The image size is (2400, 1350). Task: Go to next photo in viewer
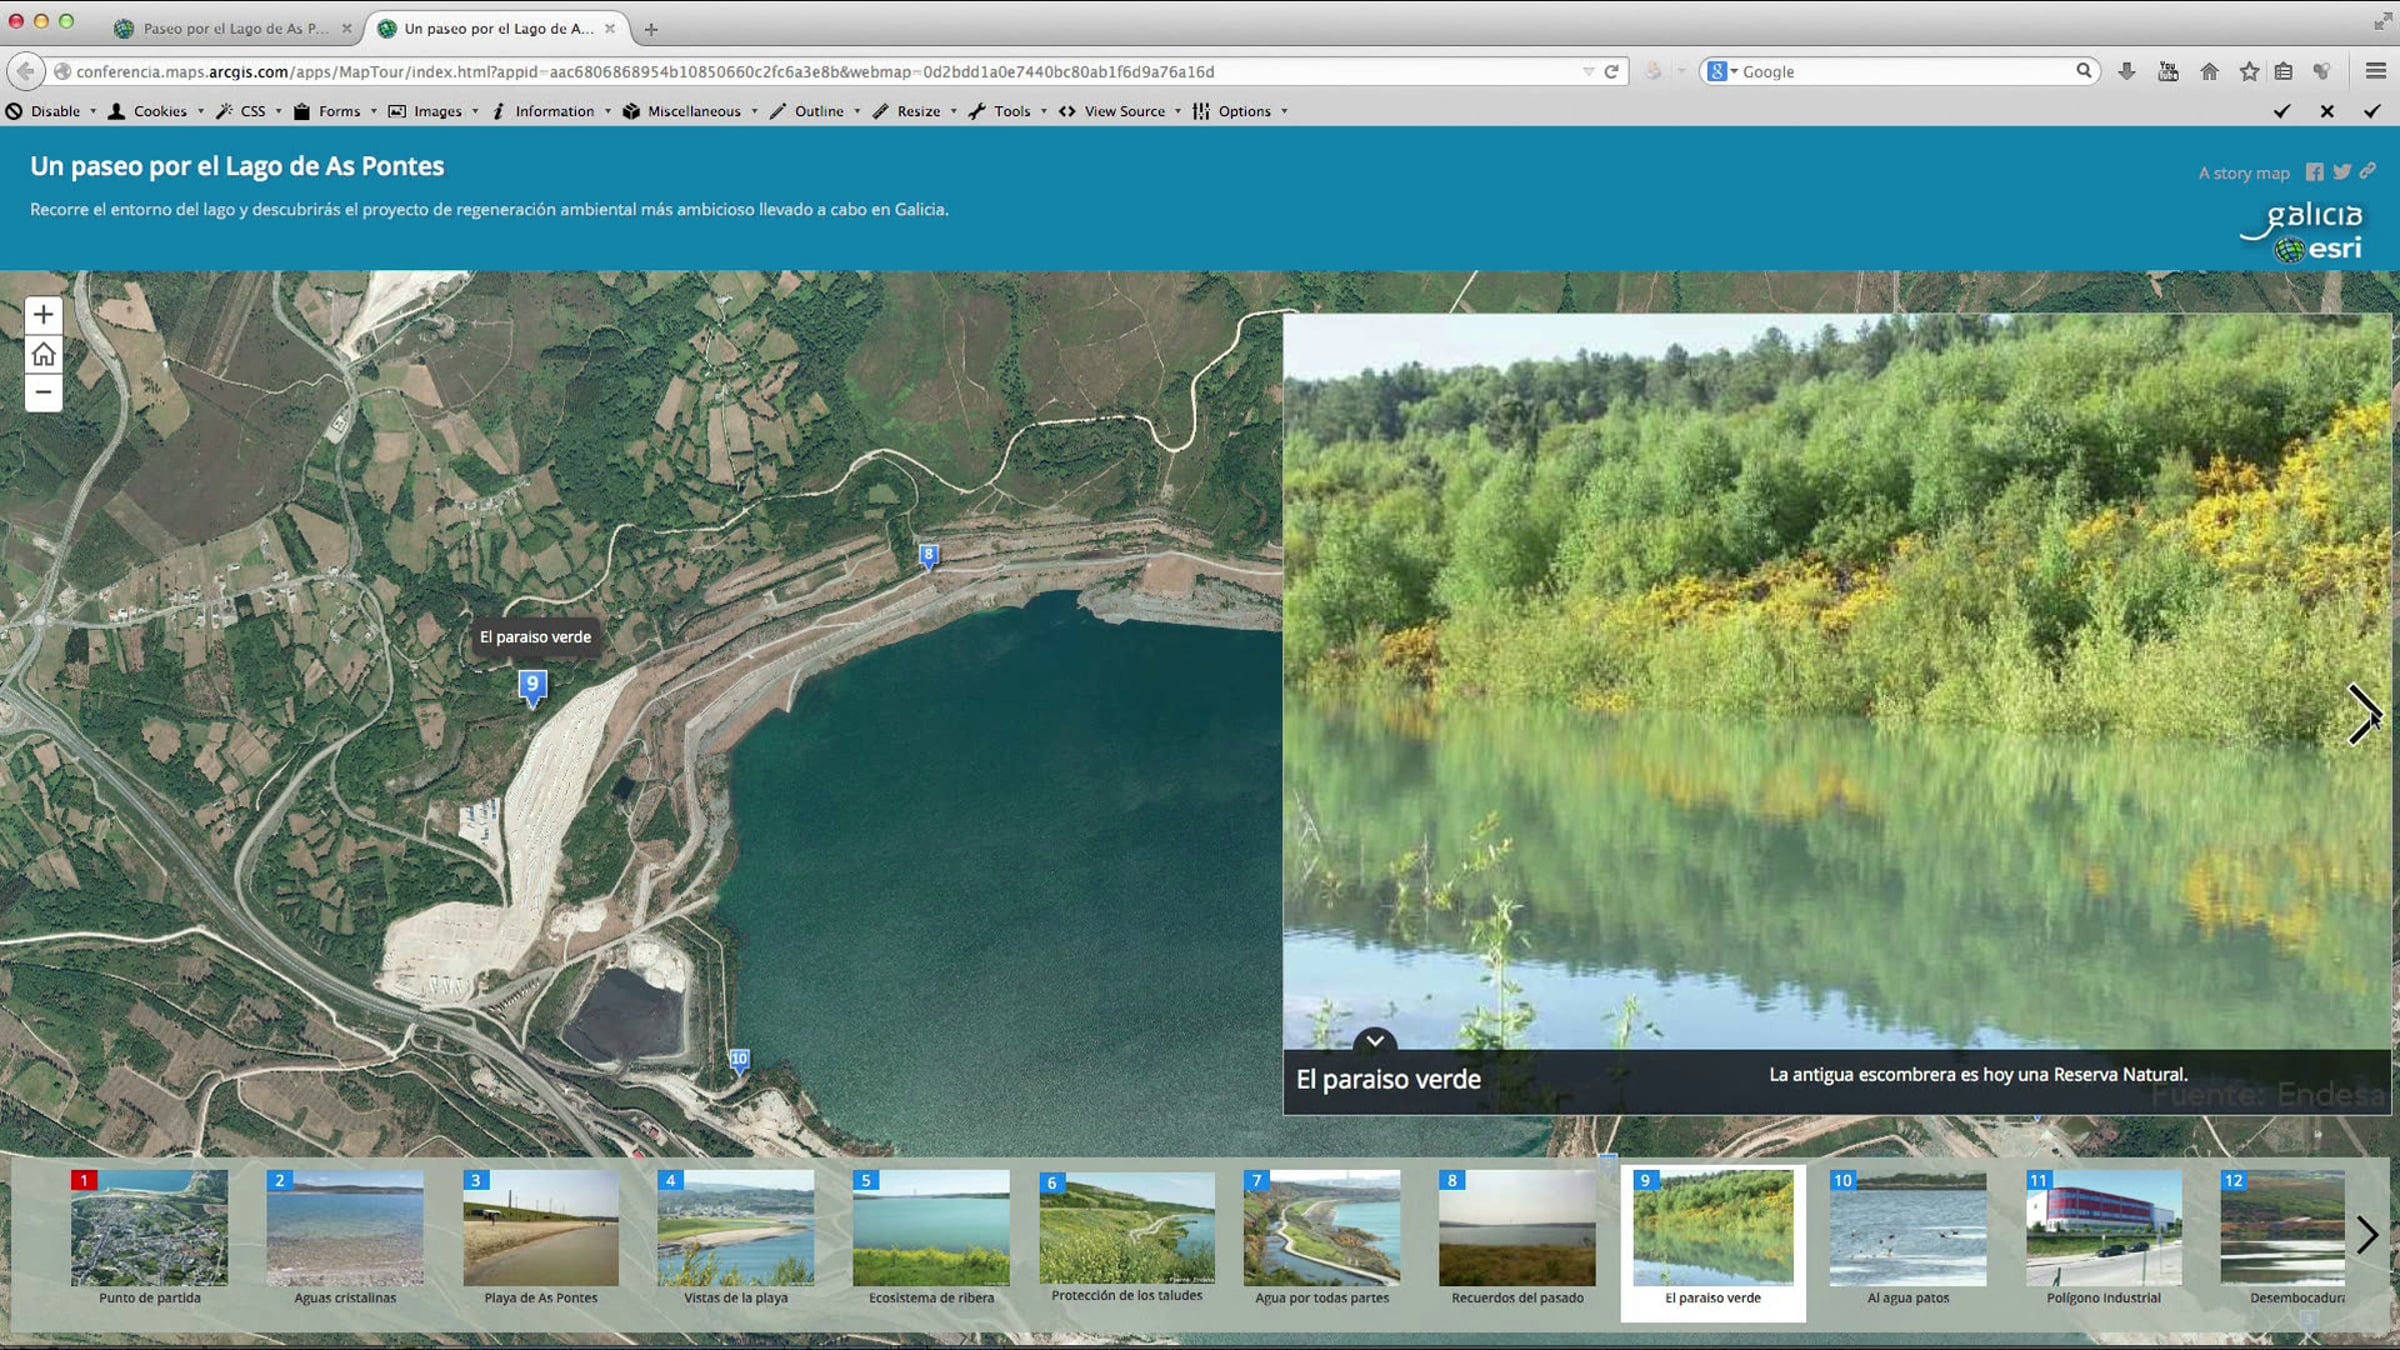(x=2363, y=714)
